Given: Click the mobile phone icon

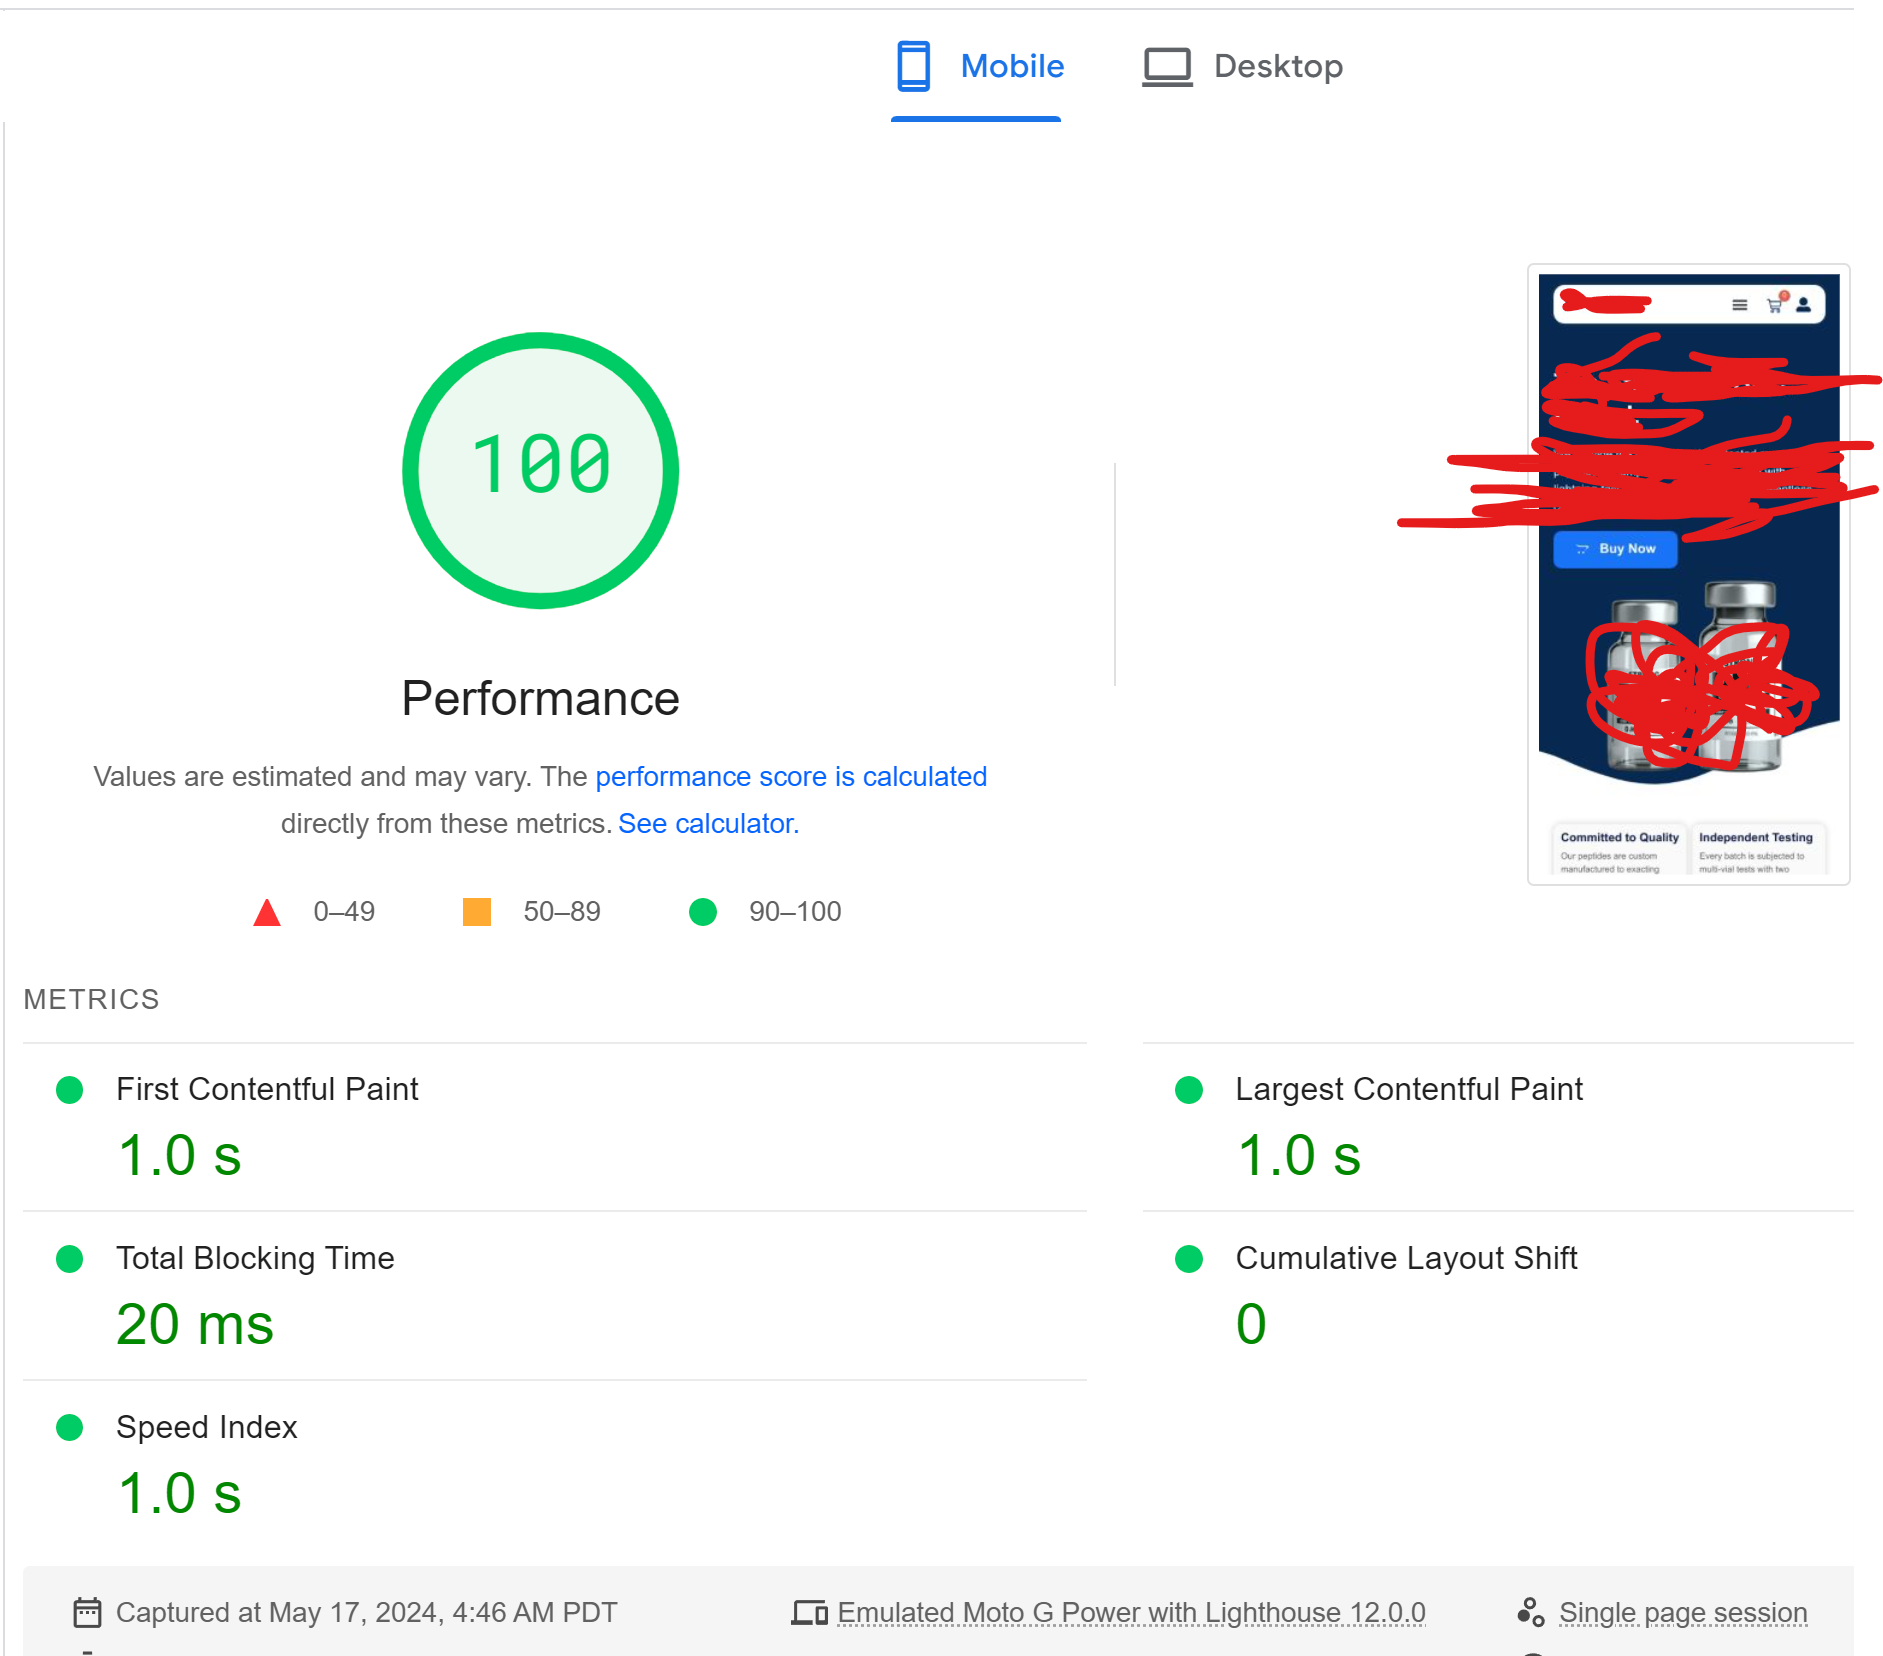Looking at the screenshot, I should pyautogui.click(x=913, y=67).
